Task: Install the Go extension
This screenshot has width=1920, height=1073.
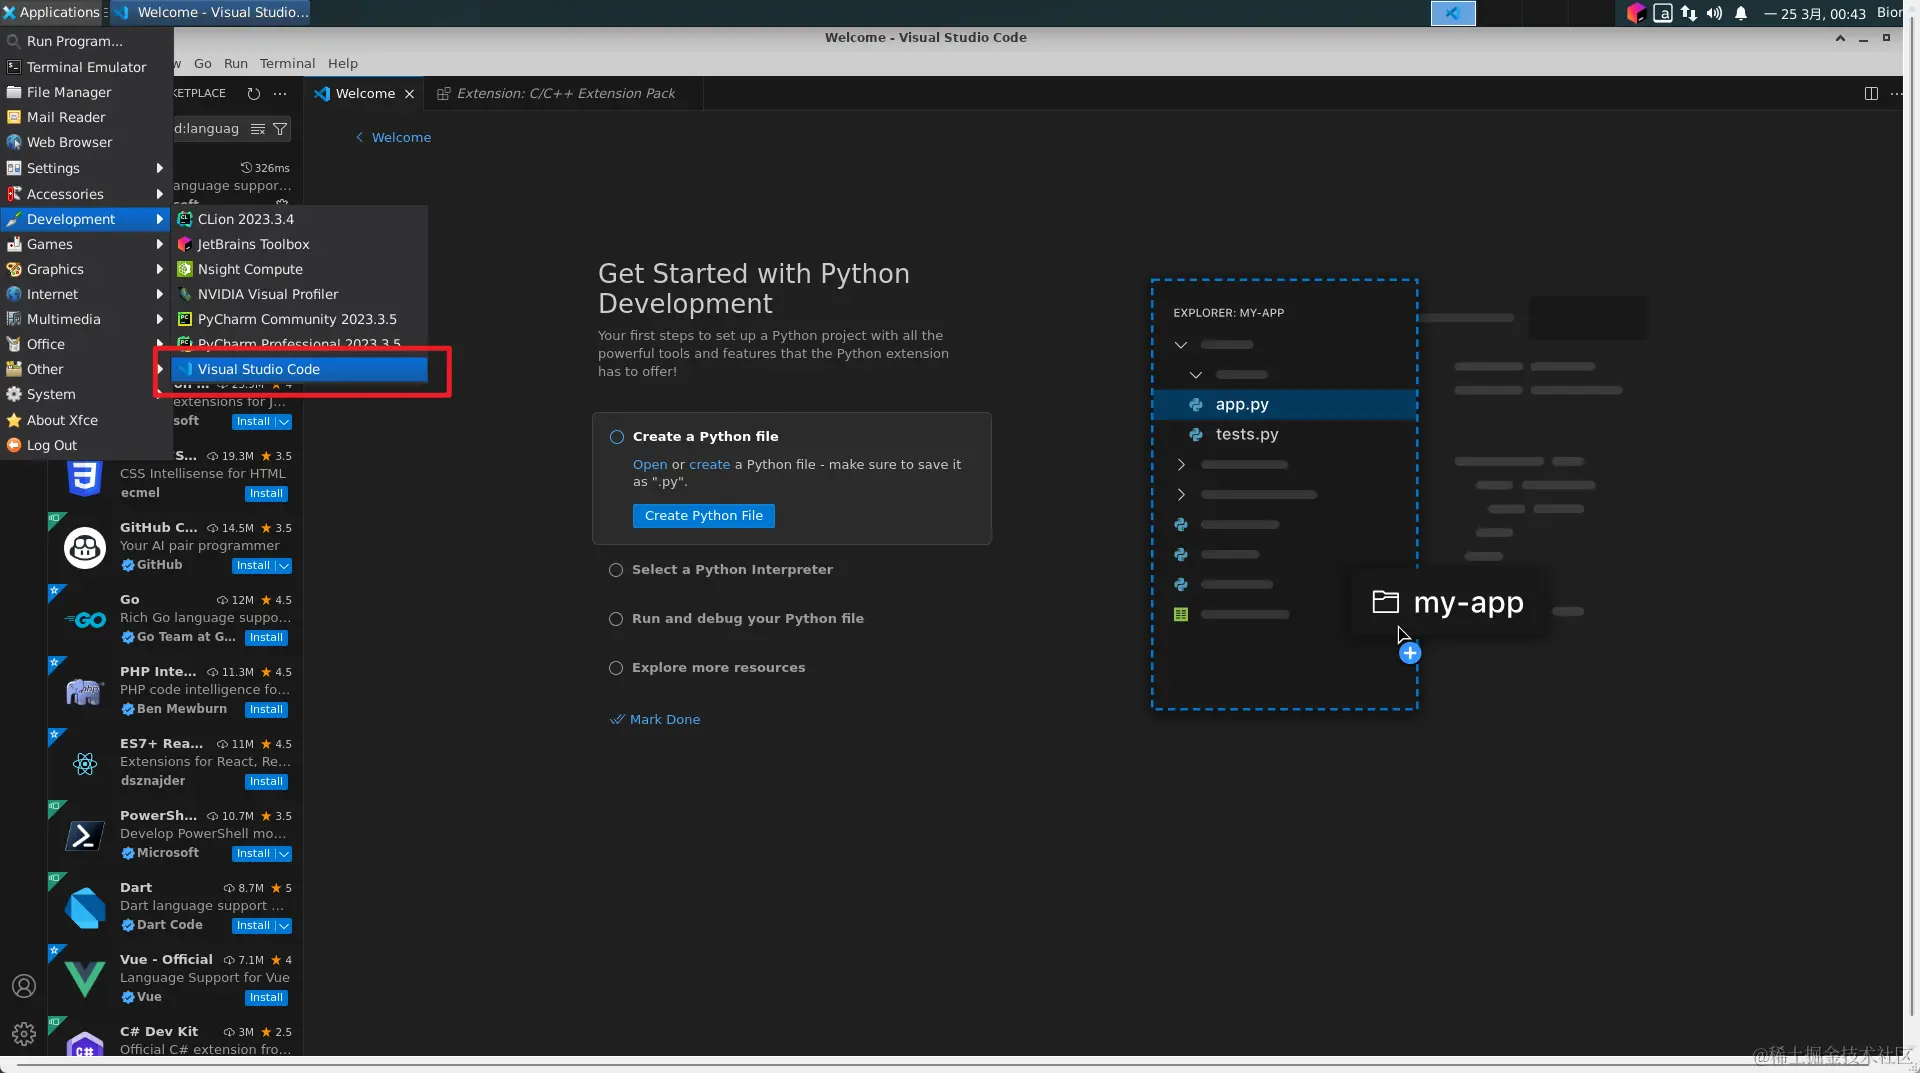Action: coord(266,638)
